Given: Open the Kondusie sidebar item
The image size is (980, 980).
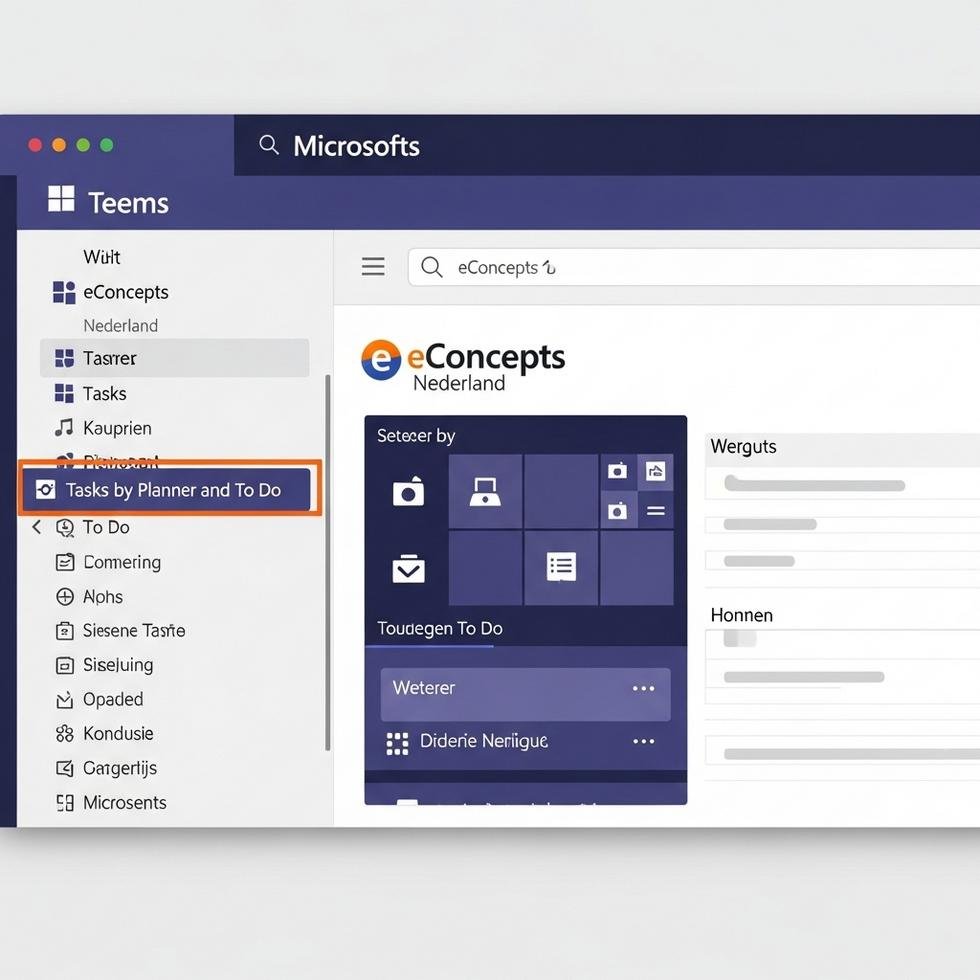Looking at the screenshot, I should (118, 733).
